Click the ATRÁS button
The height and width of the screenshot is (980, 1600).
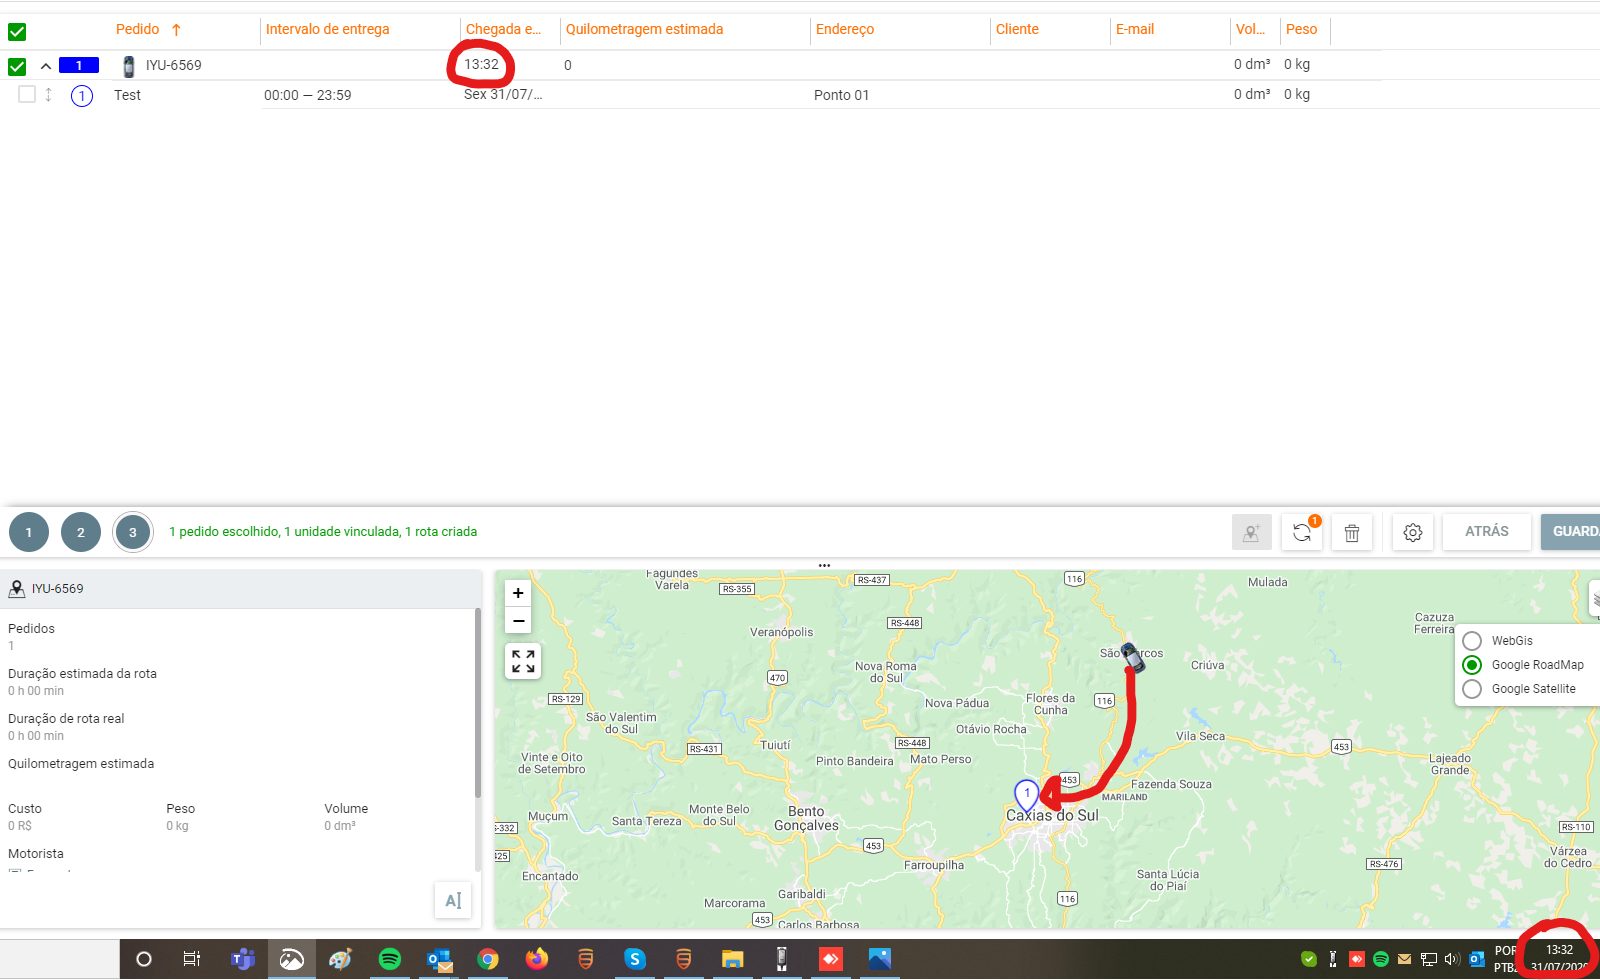(x=1486, y=532)
